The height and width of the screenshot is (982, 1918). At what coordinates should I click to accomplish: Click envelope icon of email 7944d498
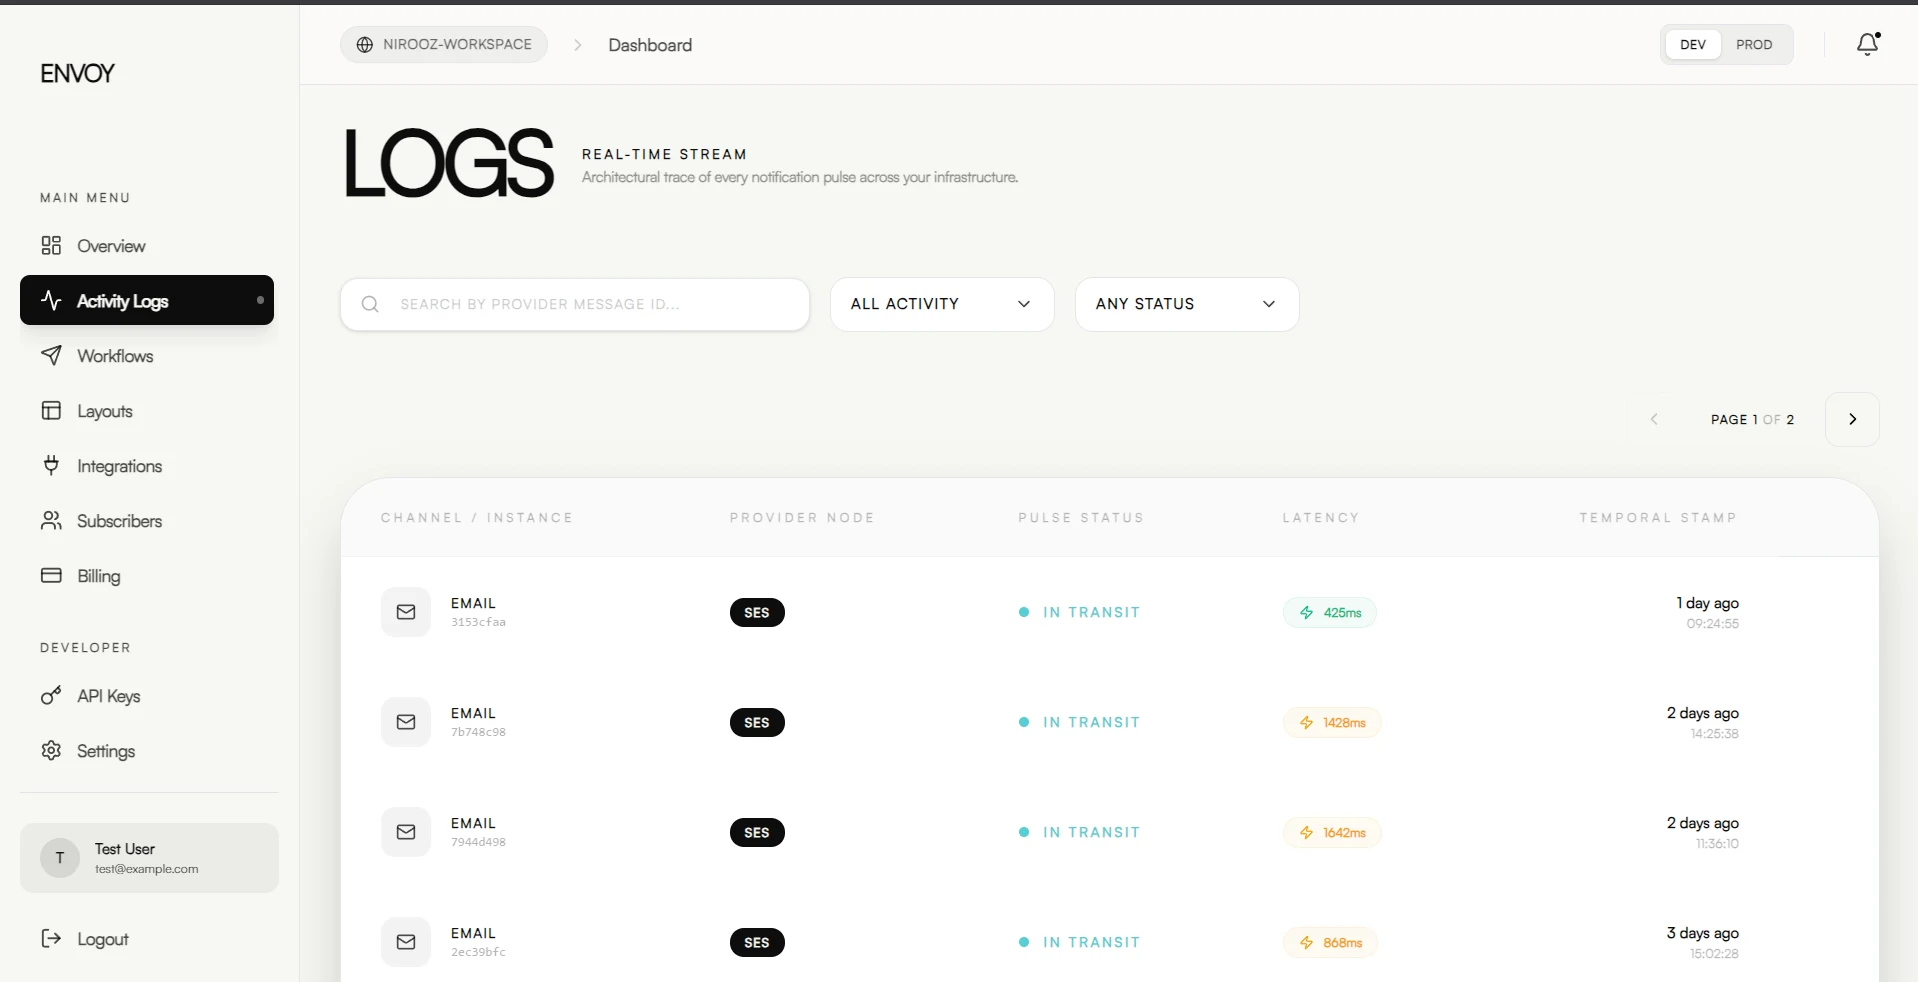[406, 832]
